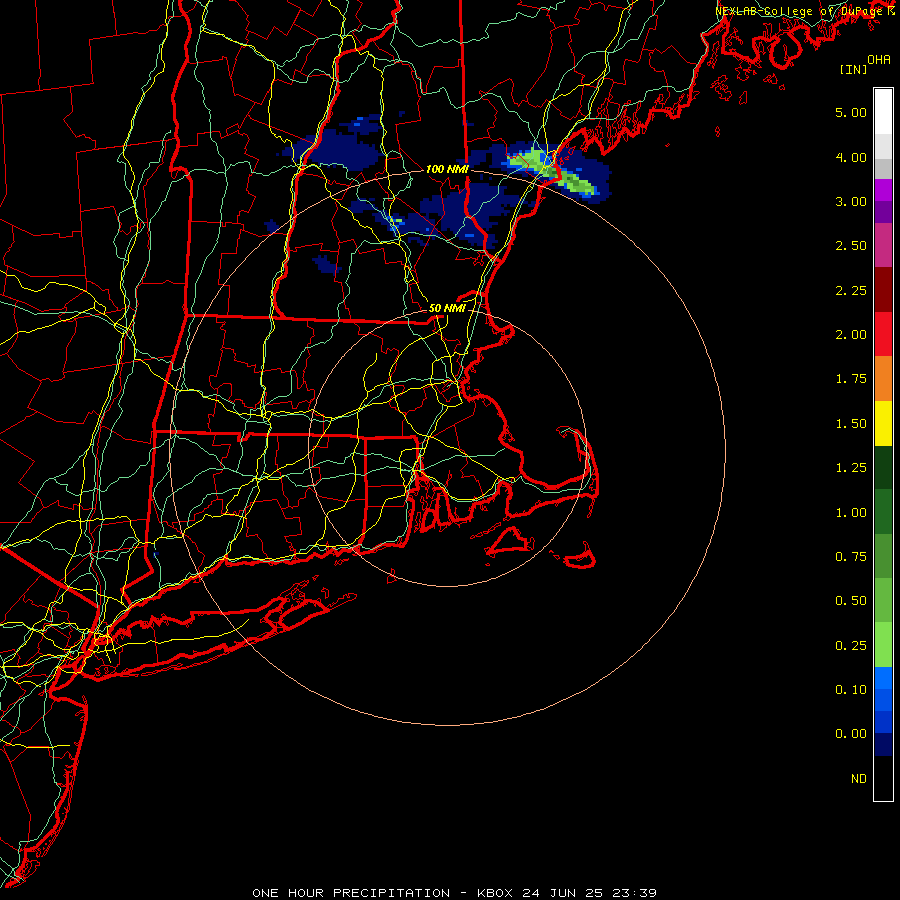Click the "[IN]" units label

(854, 70)
